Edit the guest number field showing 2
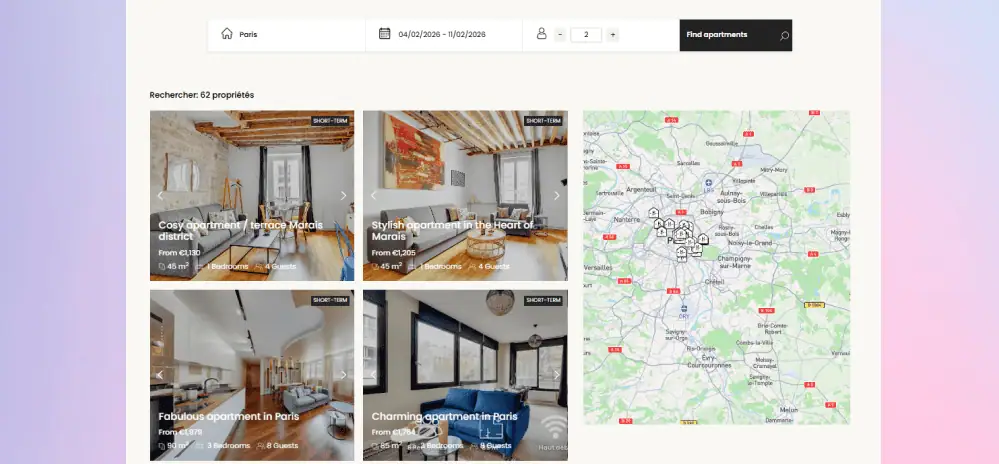This screenshot has width=999, height=464. (x=586, y=35)
